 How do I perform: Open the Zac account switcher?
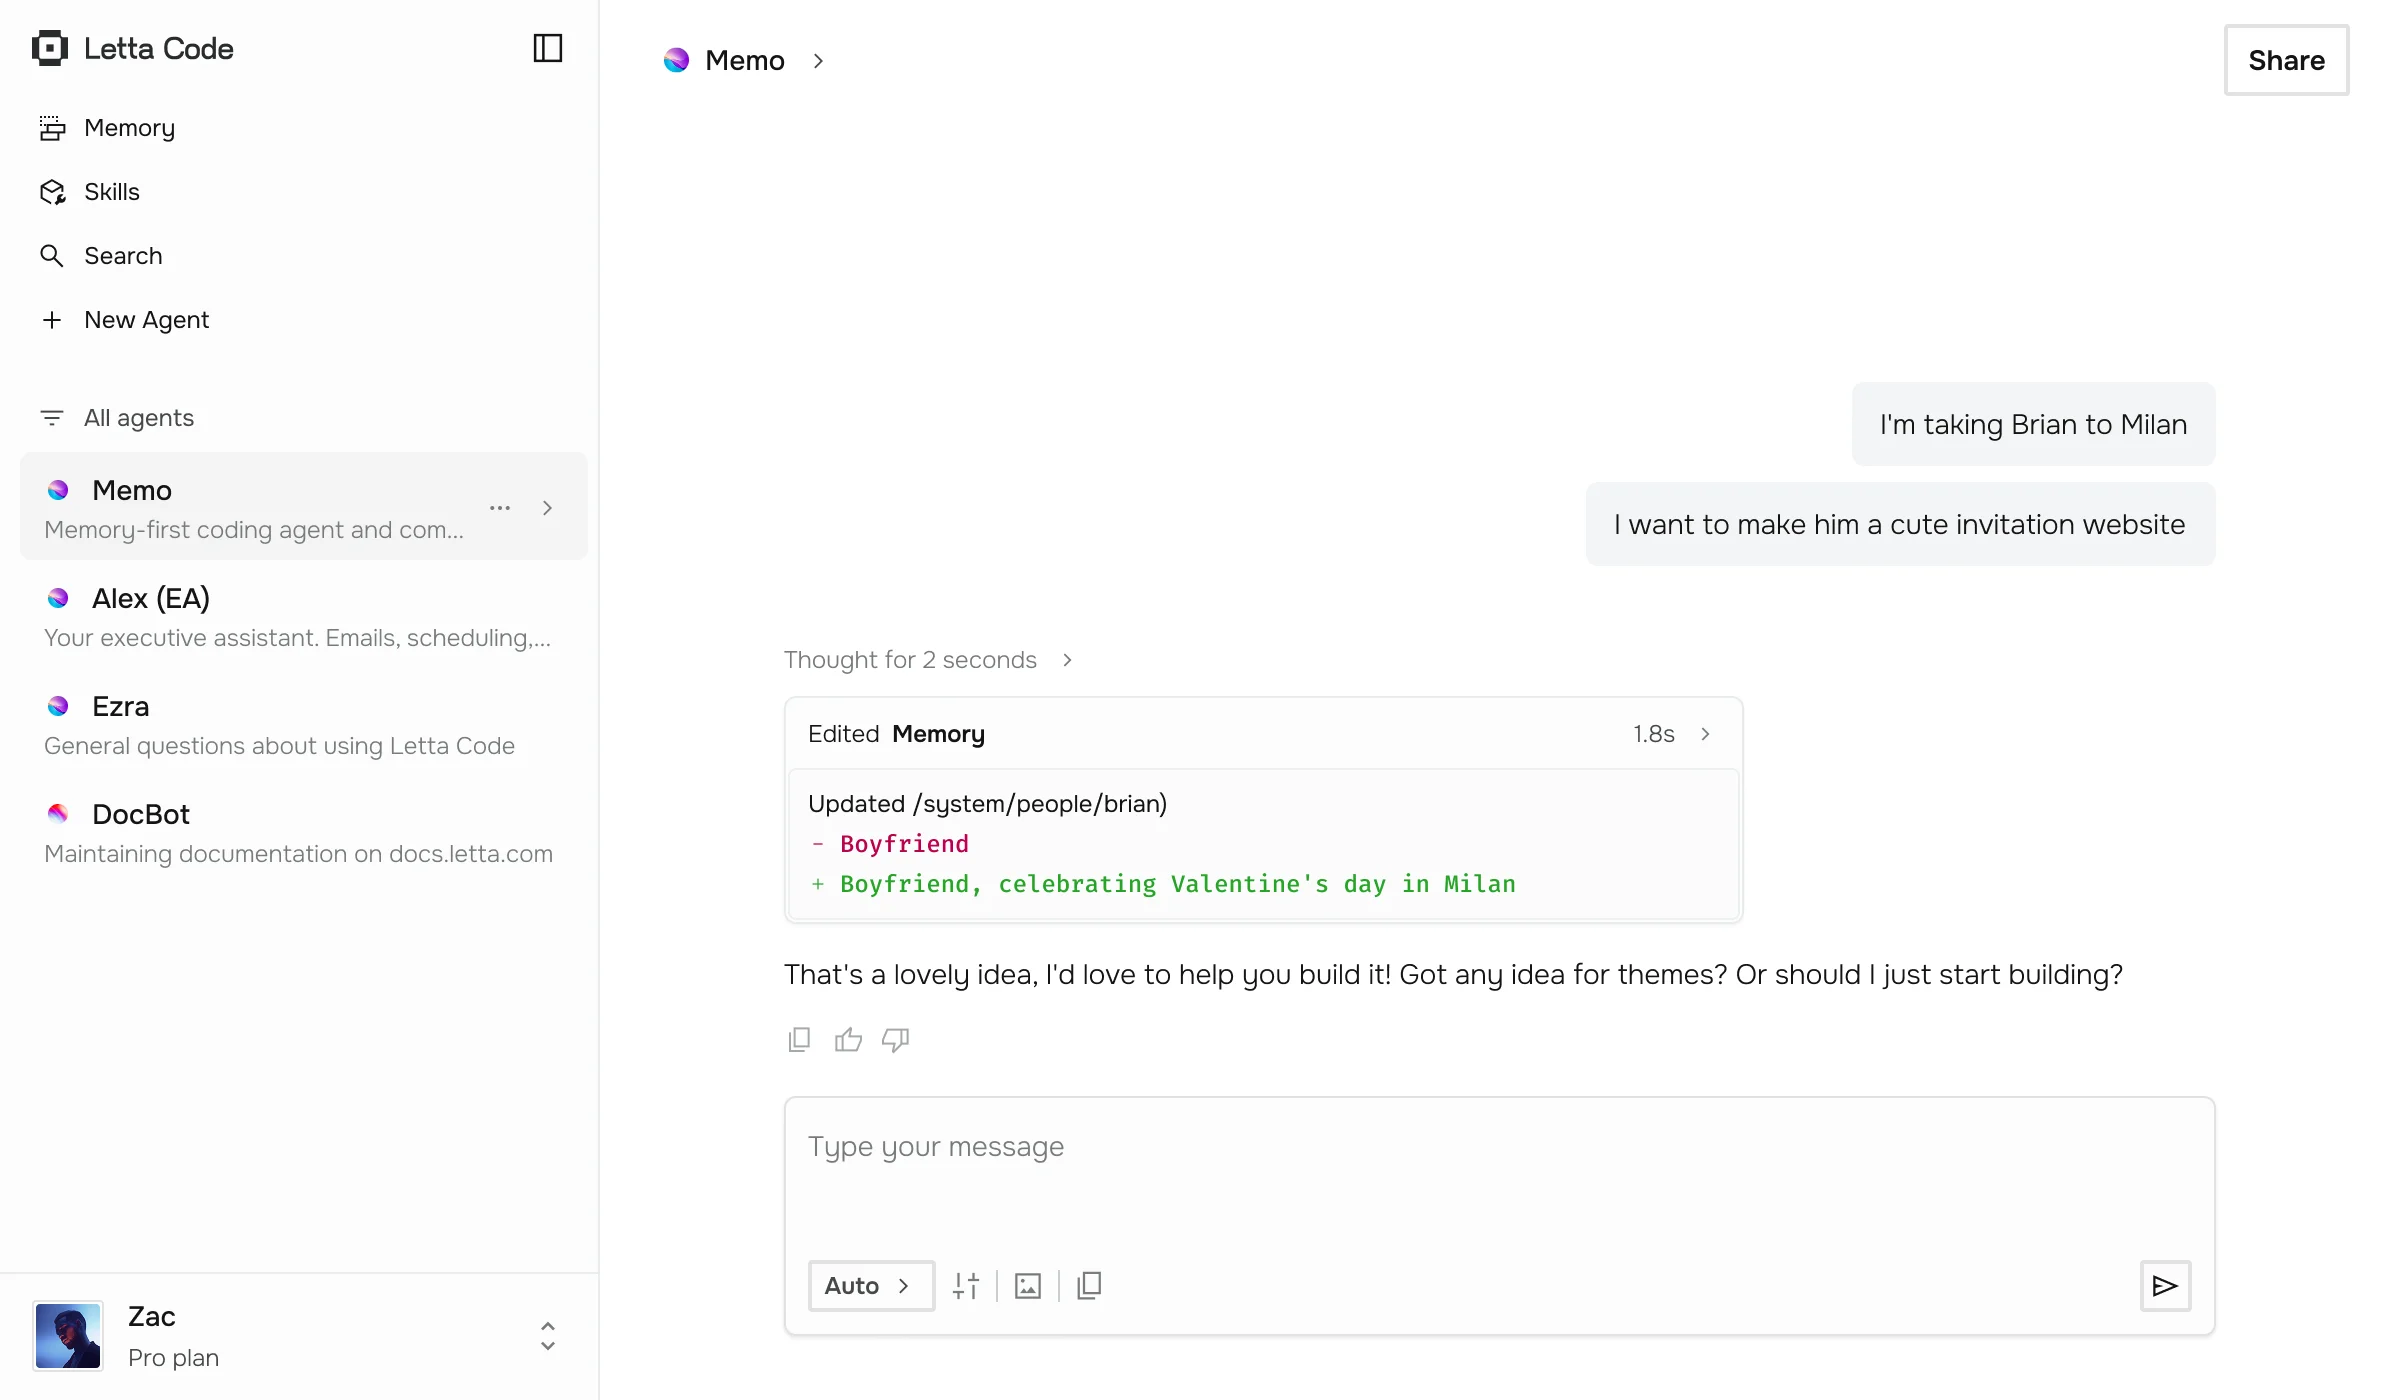click(x=547, y=1336)
